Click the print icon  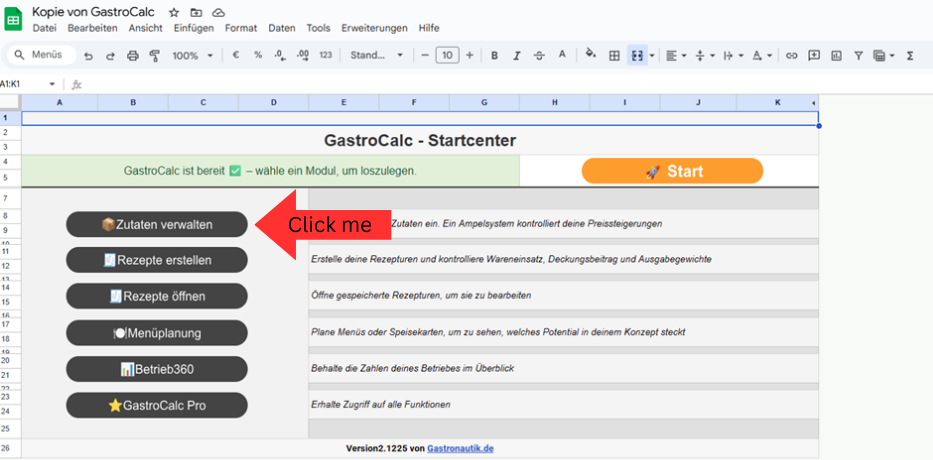pyautogui.click(x=133, y=55)
